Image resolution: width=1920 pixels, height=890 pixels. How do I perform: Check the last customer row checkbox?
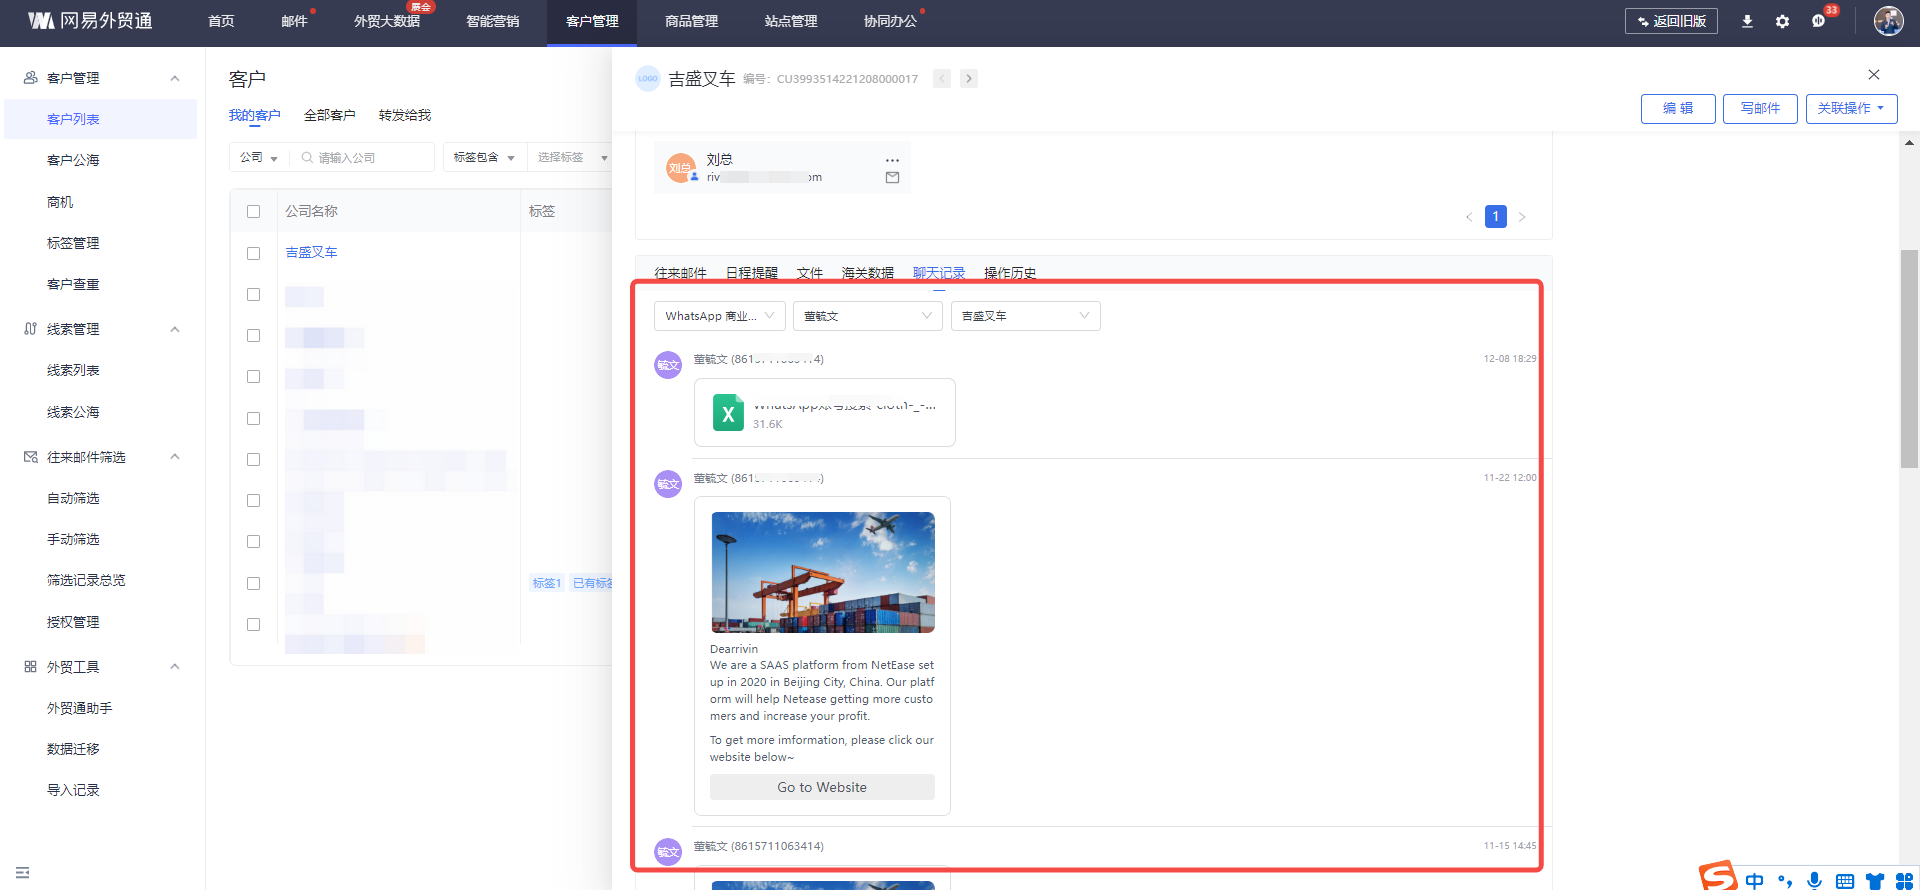[253, 625]
